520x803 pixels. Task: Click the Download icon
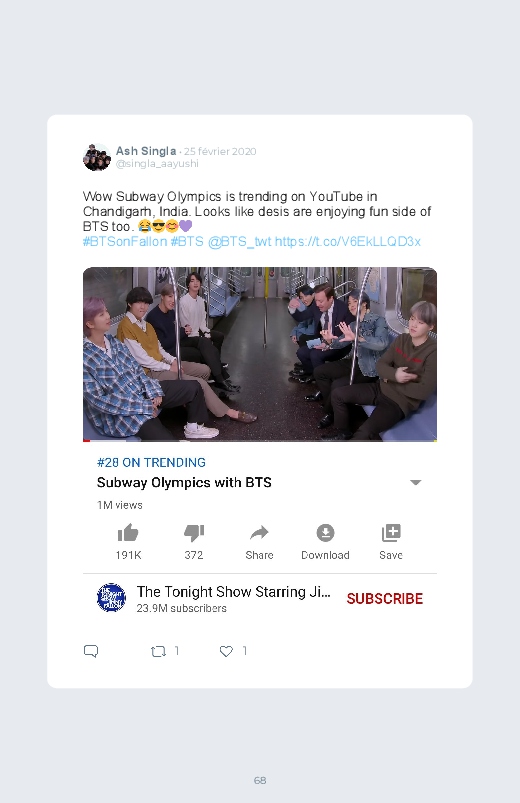click(325, 533)
